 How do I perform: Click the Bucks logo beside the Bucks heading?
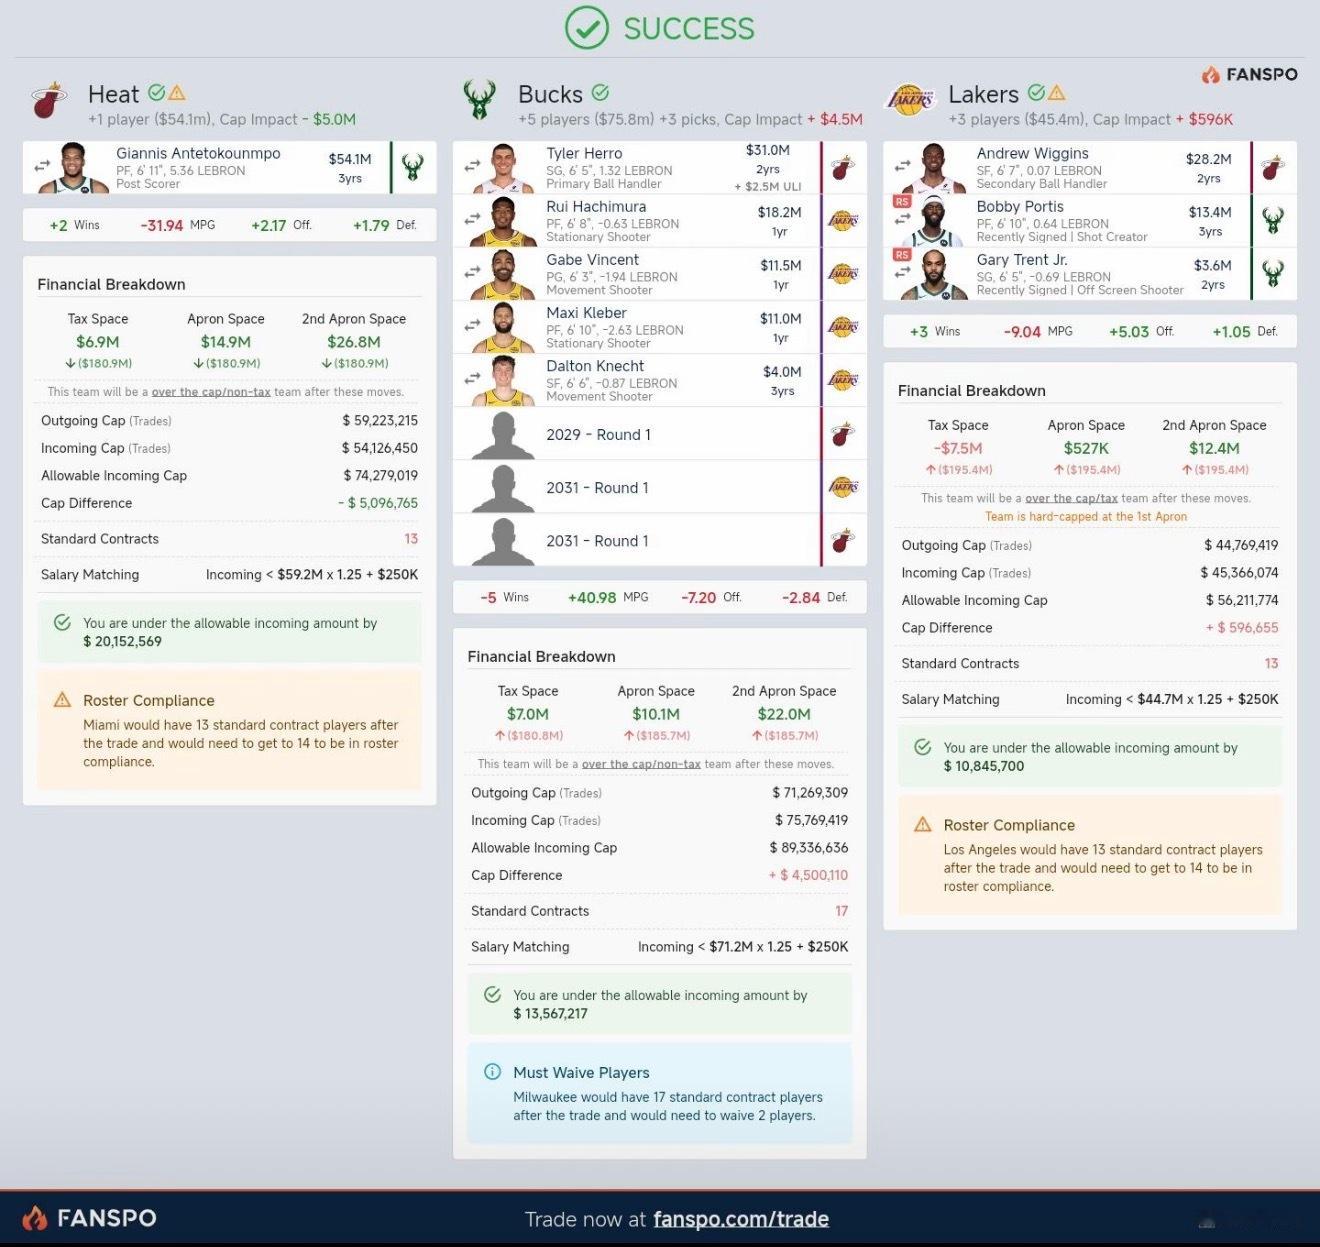click(479, 100)
